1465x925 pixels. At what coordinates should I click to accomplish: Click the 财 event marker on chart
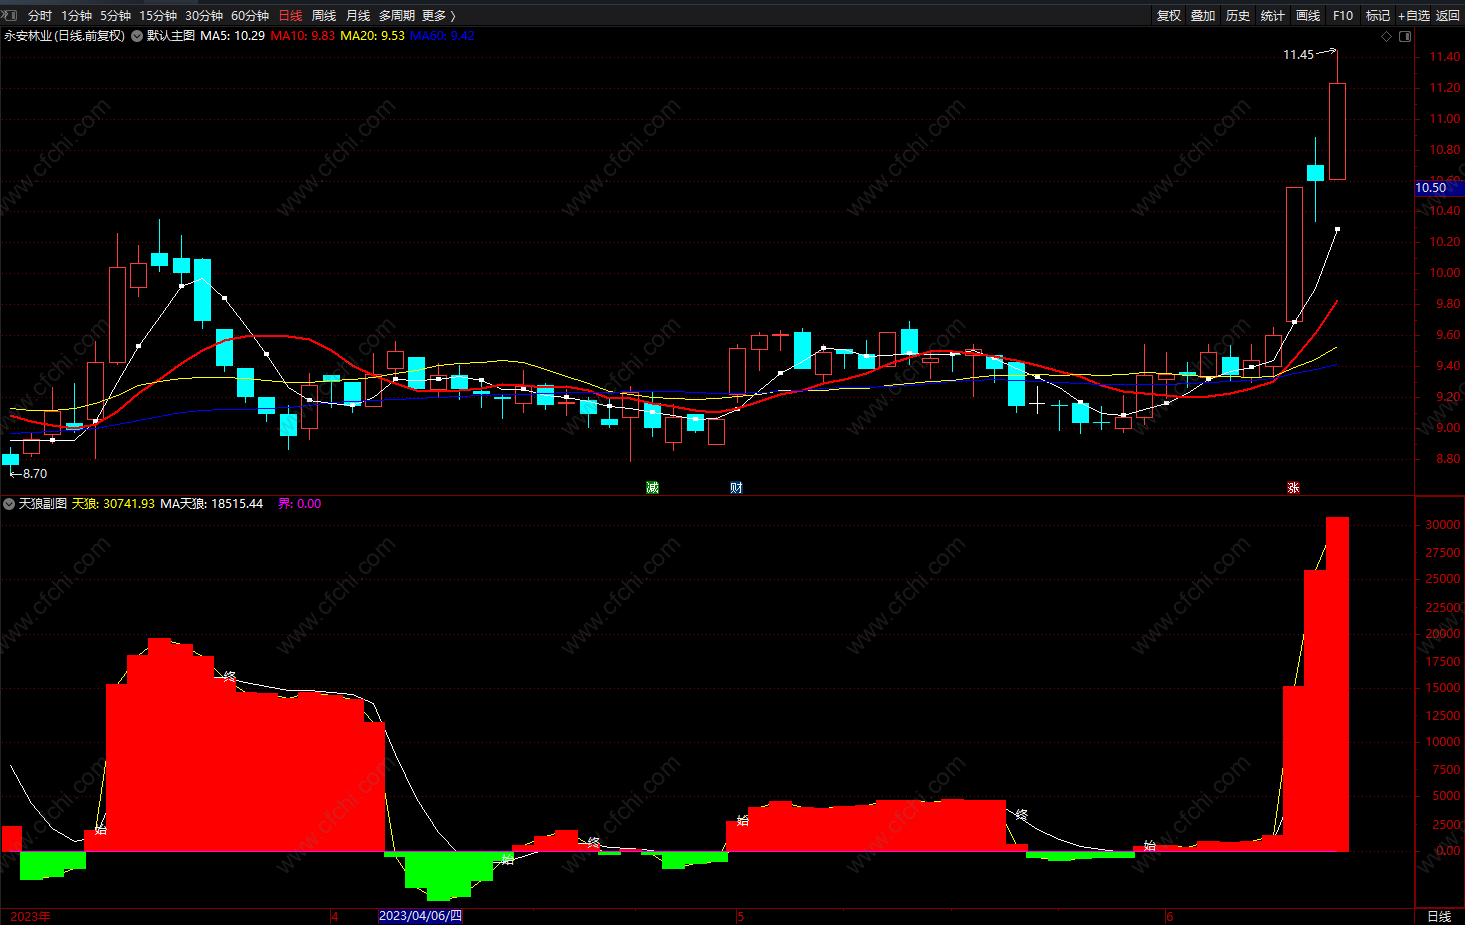click(x=736, y=488)
